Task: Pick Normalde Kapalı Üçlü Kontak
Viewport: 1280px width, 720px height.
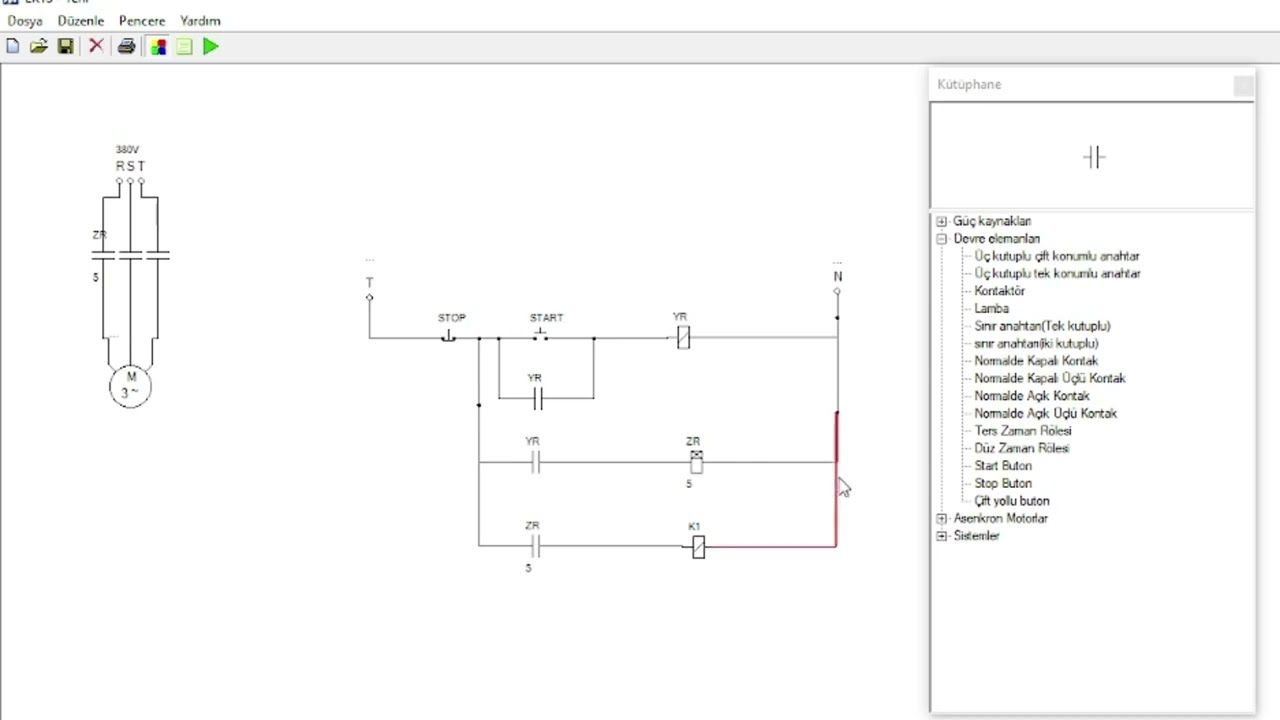Action: 1050,378
